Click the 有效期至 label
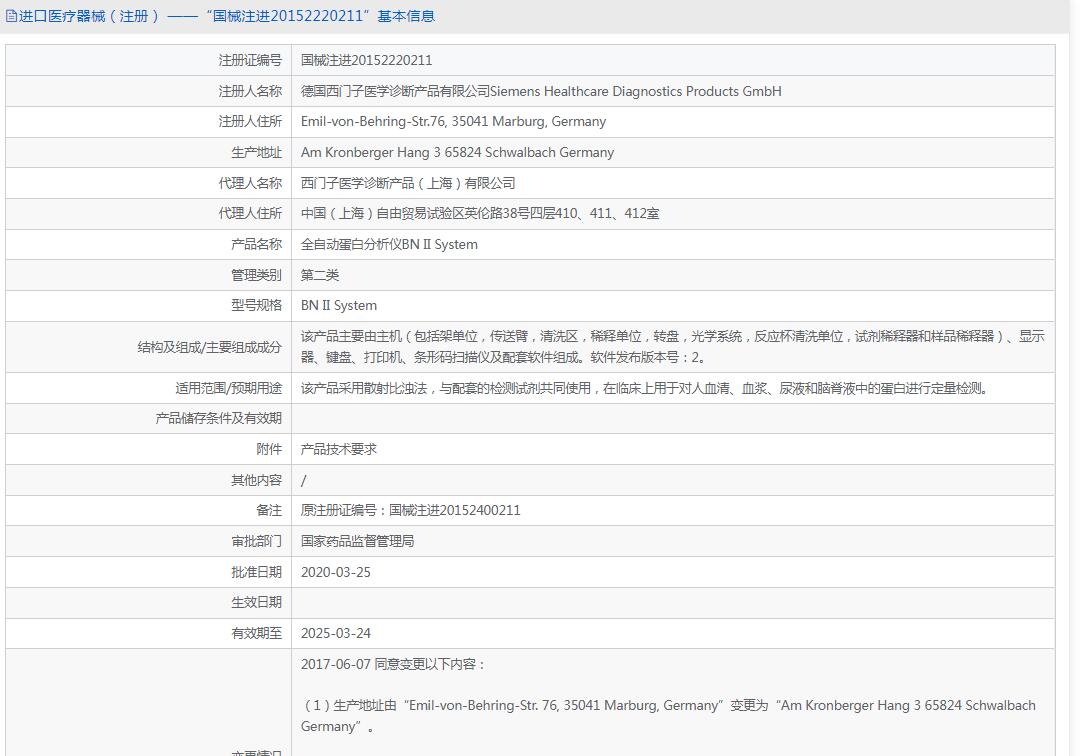1086x756 pixels. tap(256, 633)
